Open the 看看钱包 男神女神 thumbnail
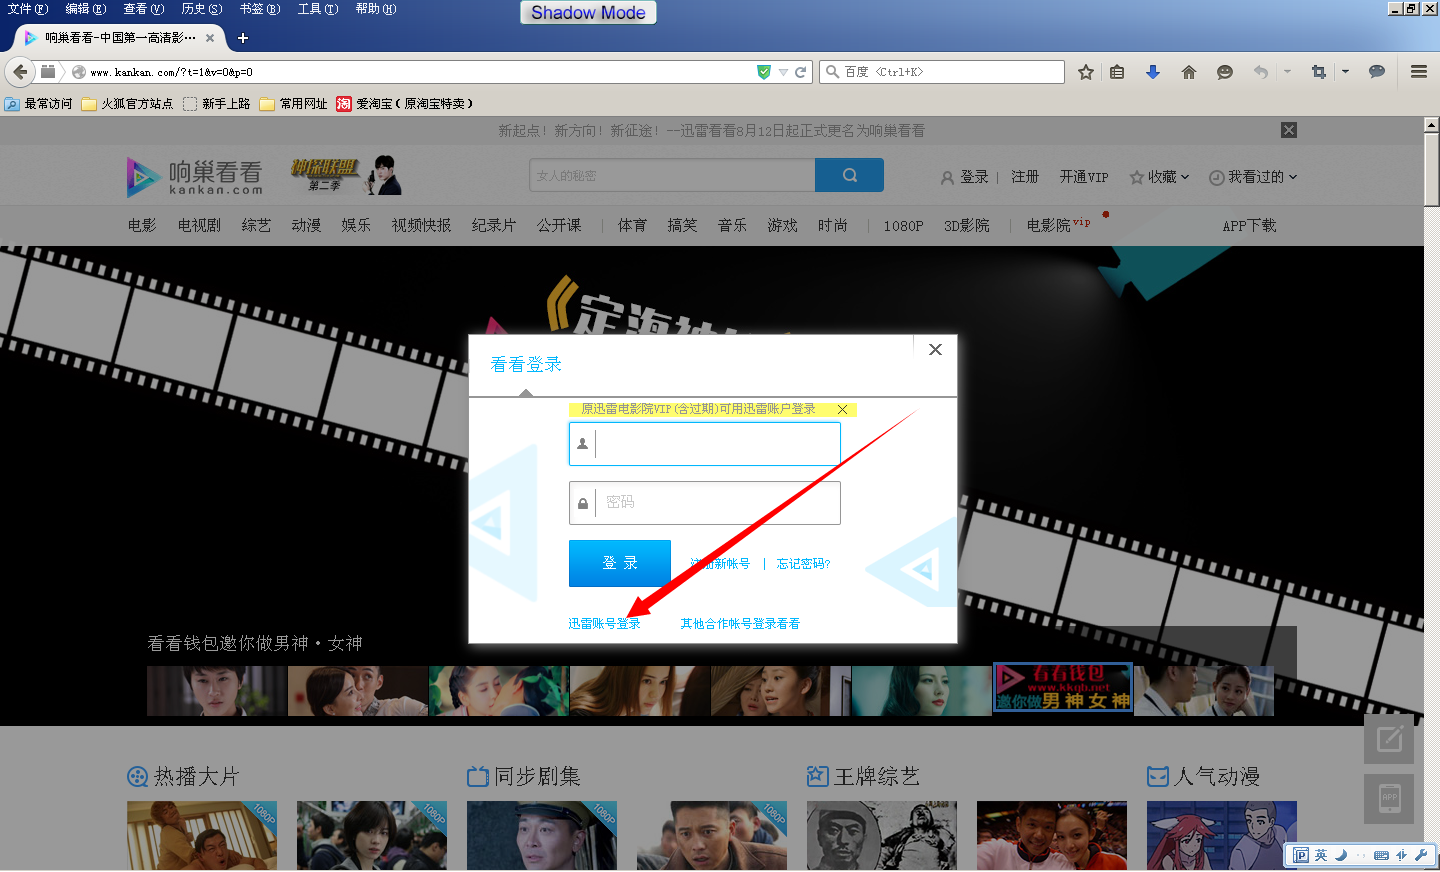The image size is (1440, 872). click(1062, 690)
